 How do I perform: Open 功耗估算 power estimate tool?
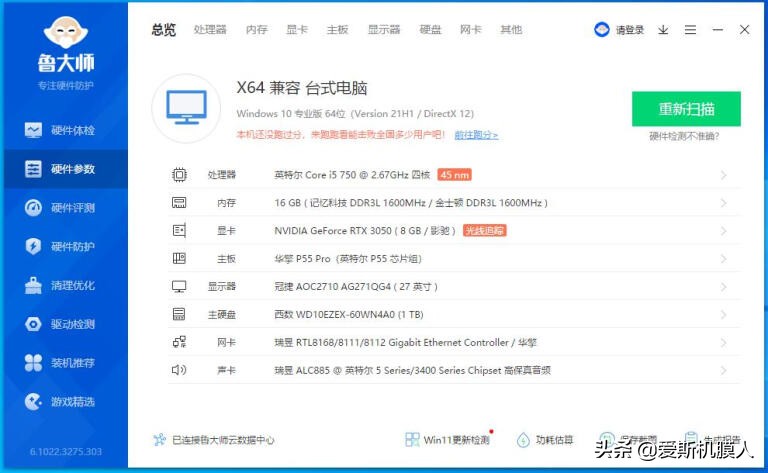[x=545, y=440]
